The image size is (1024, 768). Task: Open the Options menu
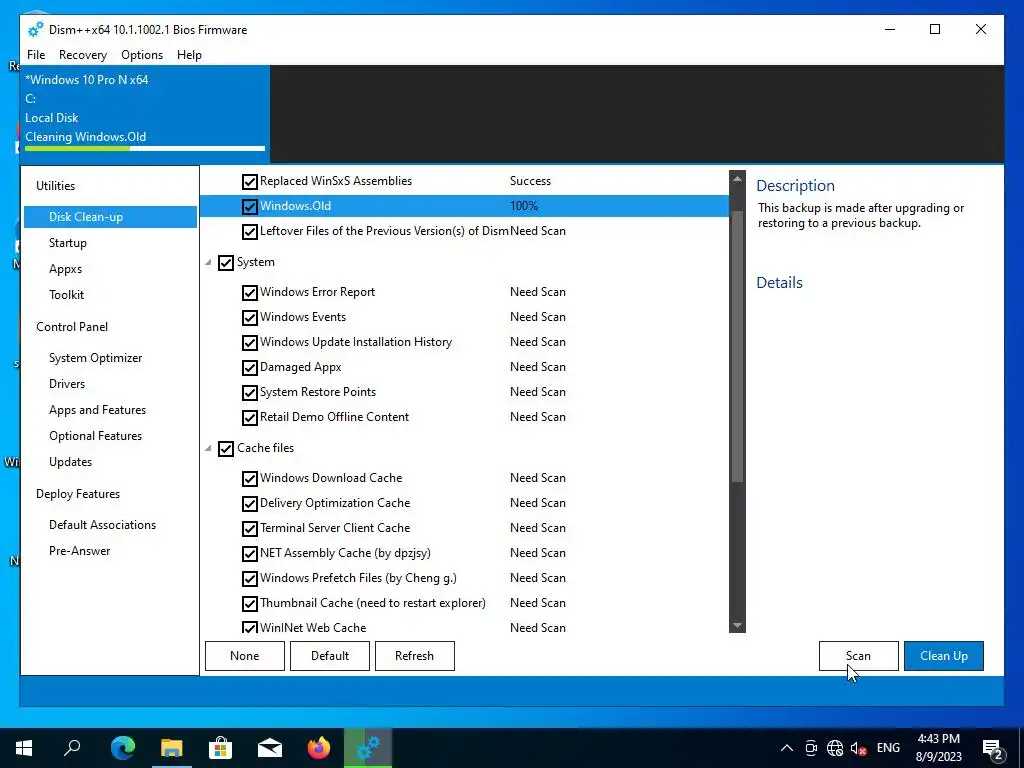point(142,55)
